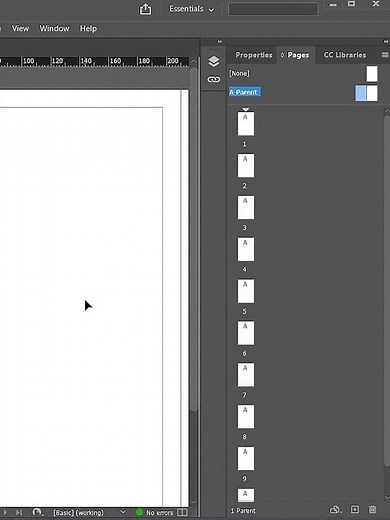Open the View menu
The image size is (390, 520).
coord(20,29)
